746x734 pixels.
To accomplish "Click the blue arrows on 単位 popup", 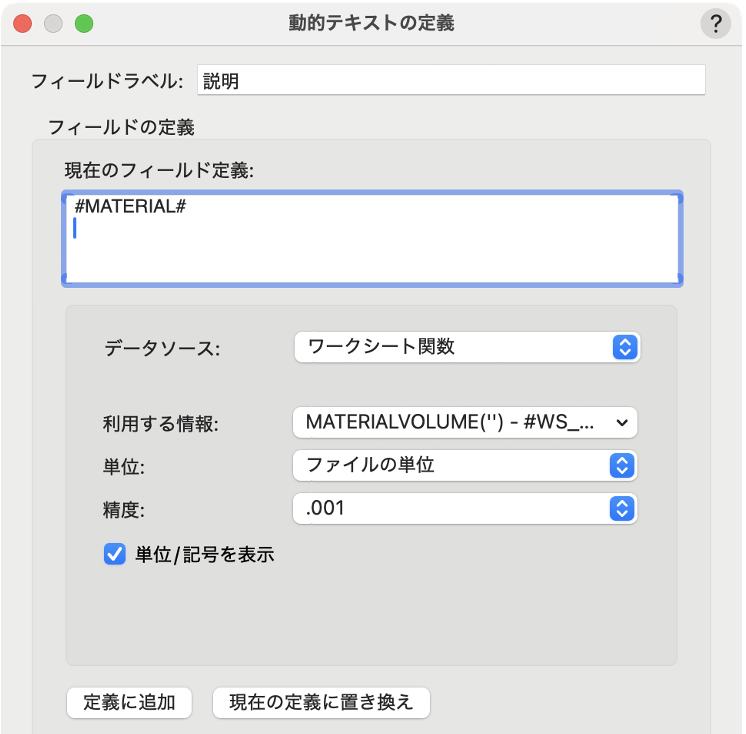I will tap(622, 466).
